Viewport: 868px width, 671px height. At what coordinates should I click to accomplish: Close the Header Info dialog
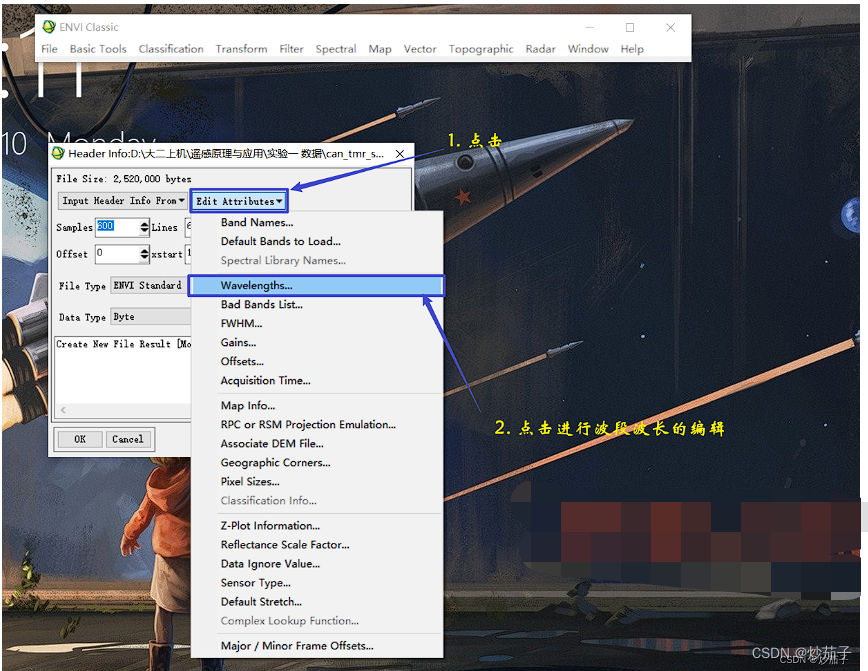pyautogui.click(x=400, y=153)
